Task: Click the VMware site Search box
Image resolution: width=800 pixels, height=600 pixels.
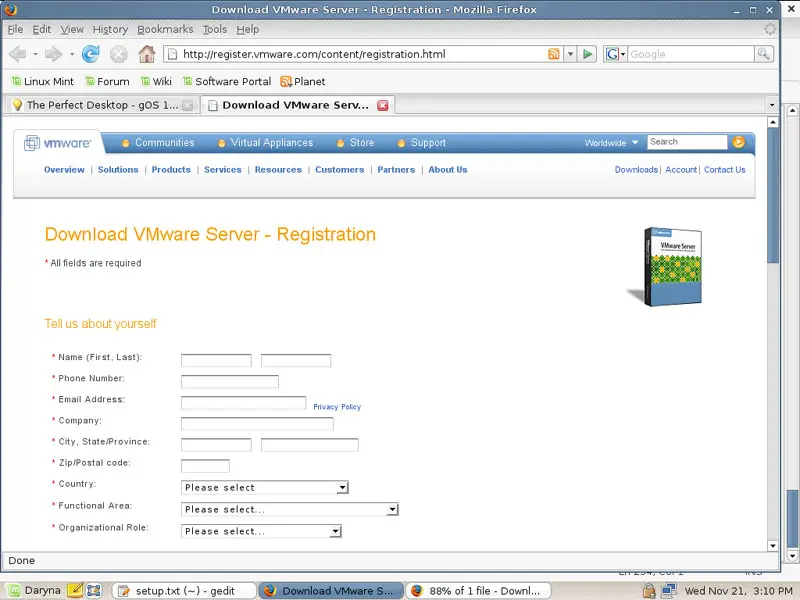Action: tap(687, 142)
